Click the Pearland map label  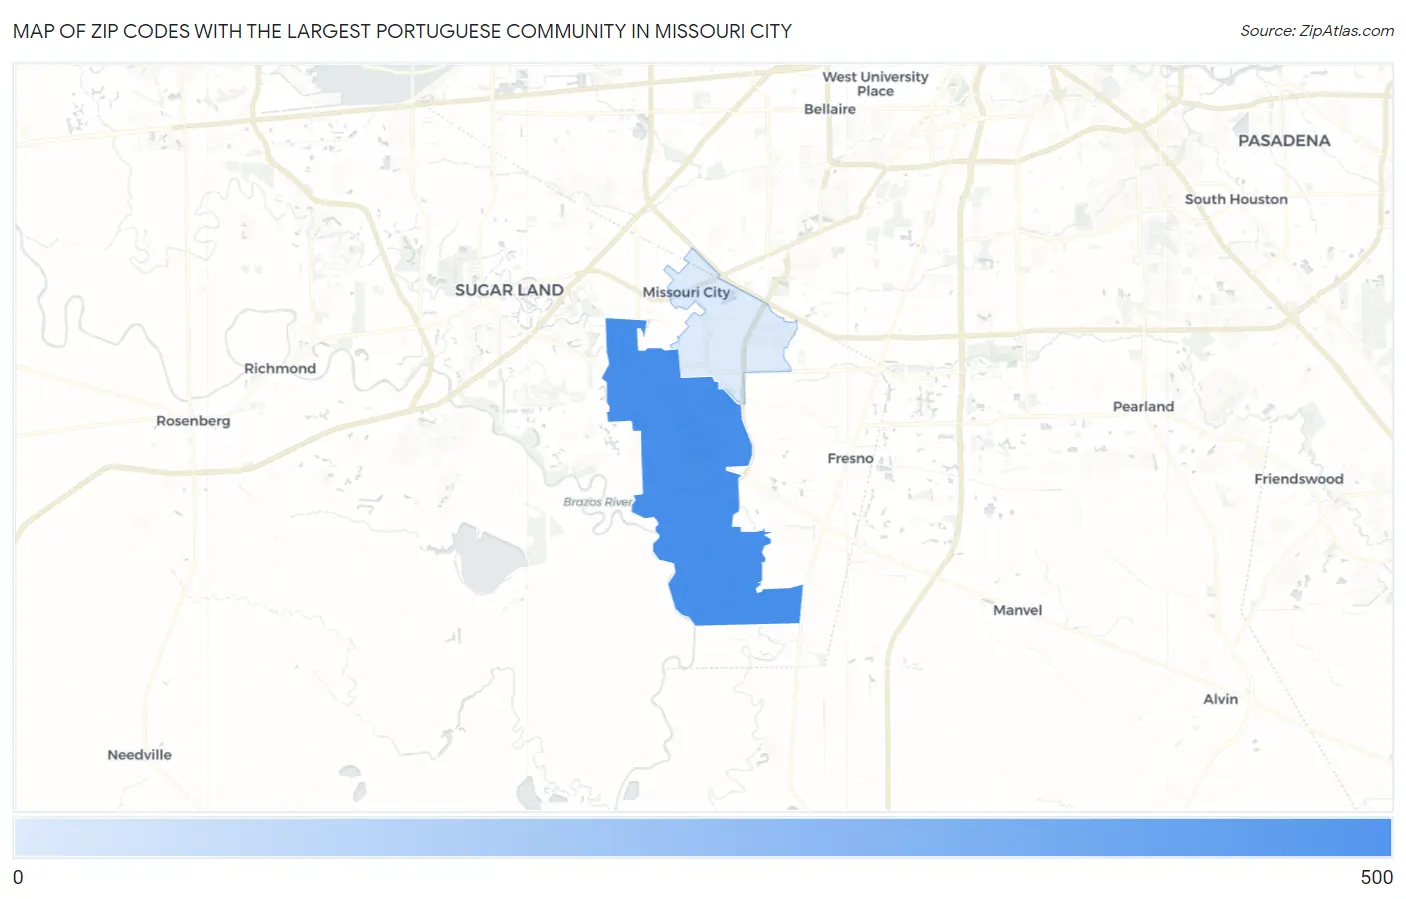[x=1143, y=407]
